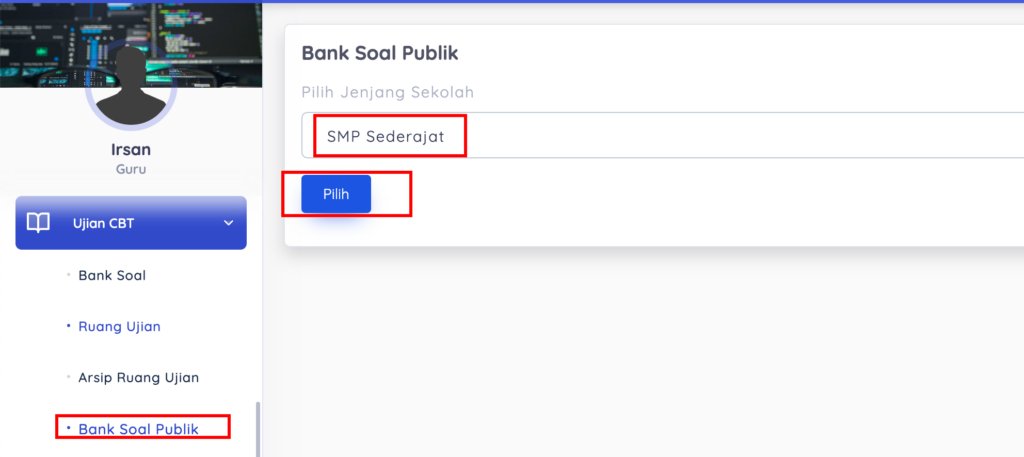Click the open book icon beside Ujian CBT
The width and height of the screenshot is (1024, 457).
(x=38, y=223)
